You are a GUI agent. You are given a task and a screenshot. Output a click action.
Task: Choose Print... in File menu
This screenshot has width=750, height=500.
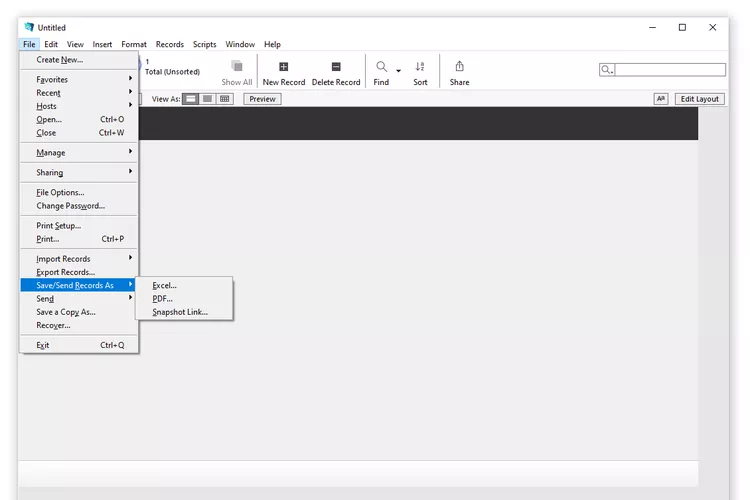tap(79, 239)
